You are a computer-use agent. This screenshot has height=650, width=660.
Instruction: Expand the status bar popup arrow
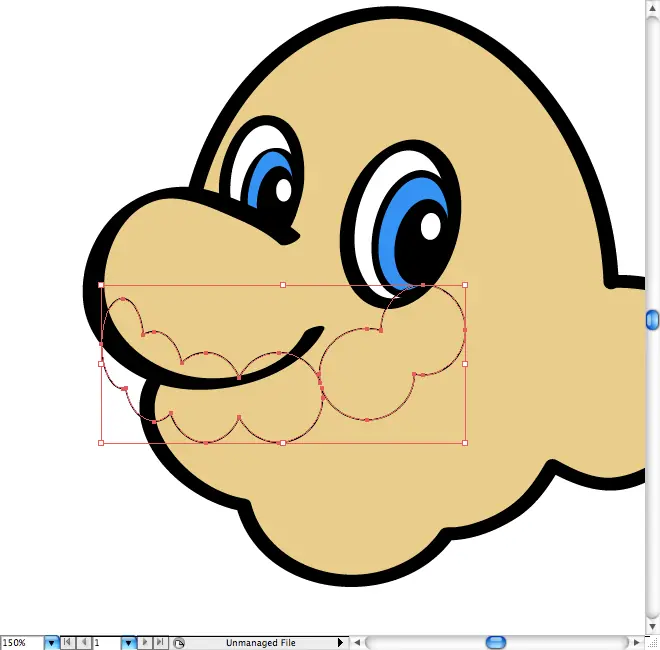click(x=340, y=642)
